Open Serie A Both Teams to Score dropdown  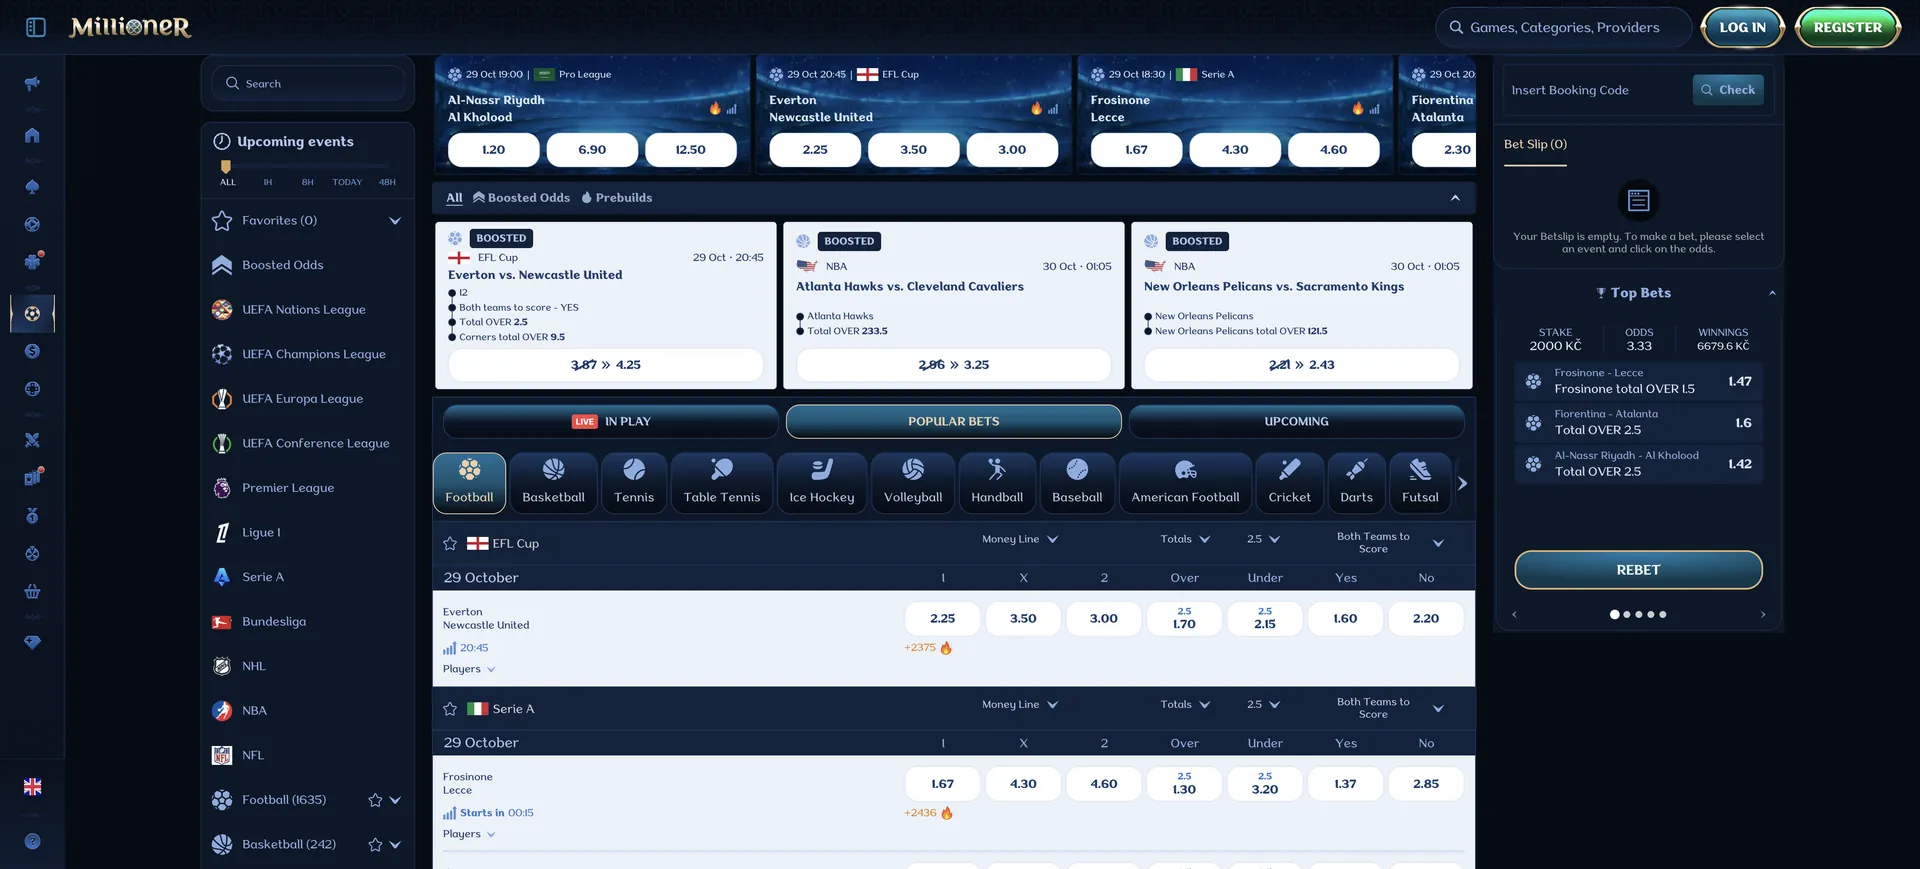pos(1390,708)
